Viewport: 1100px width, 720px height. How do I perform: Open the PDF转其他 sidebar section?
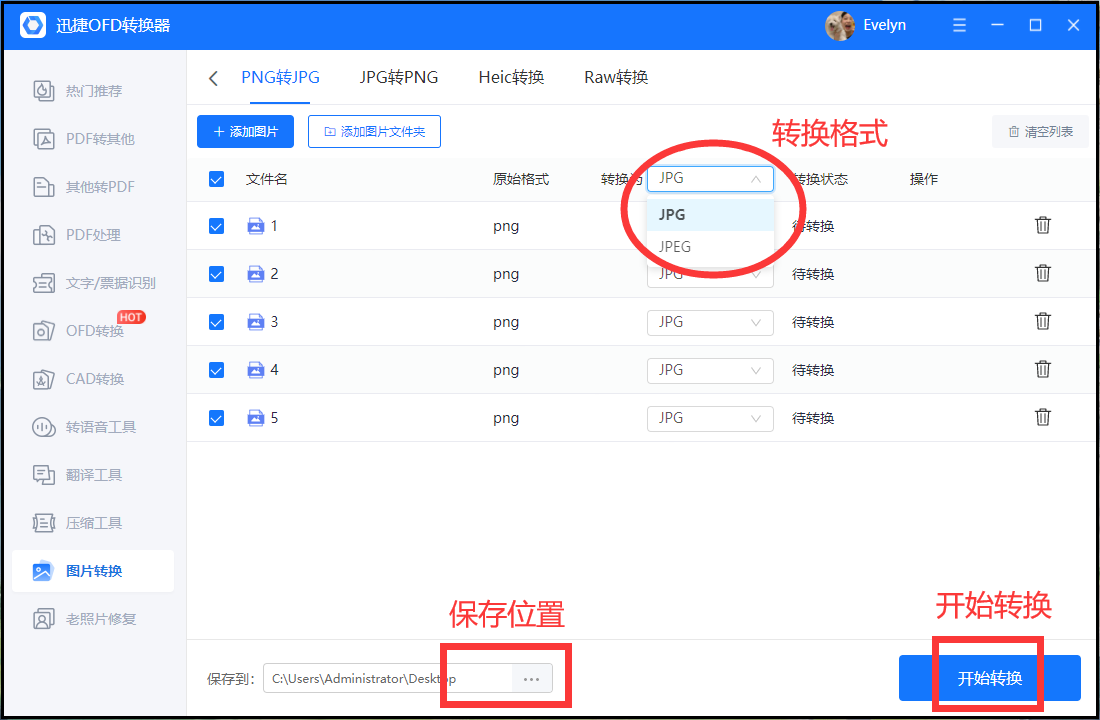tap(93, 139)
